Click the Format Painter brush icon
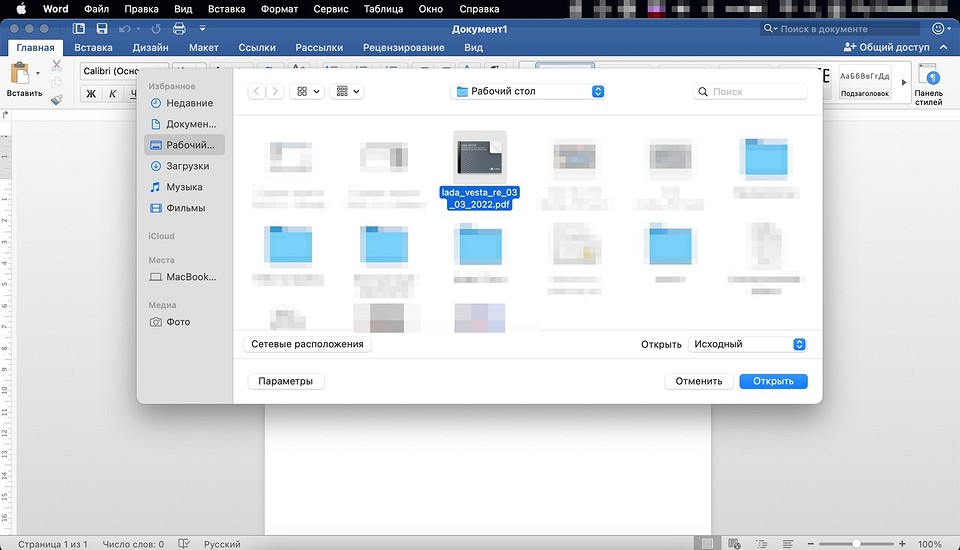Viewport: 960px width, 550px height. tap(57, 98)
